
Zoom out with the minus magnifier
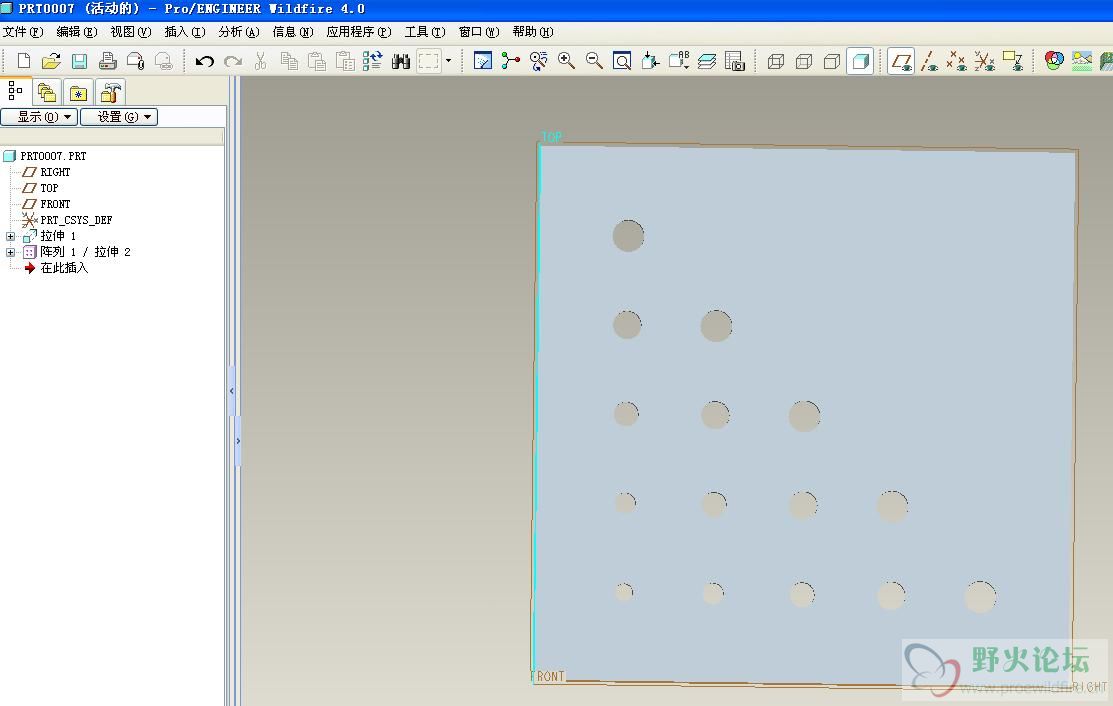[x=594, y=61]
